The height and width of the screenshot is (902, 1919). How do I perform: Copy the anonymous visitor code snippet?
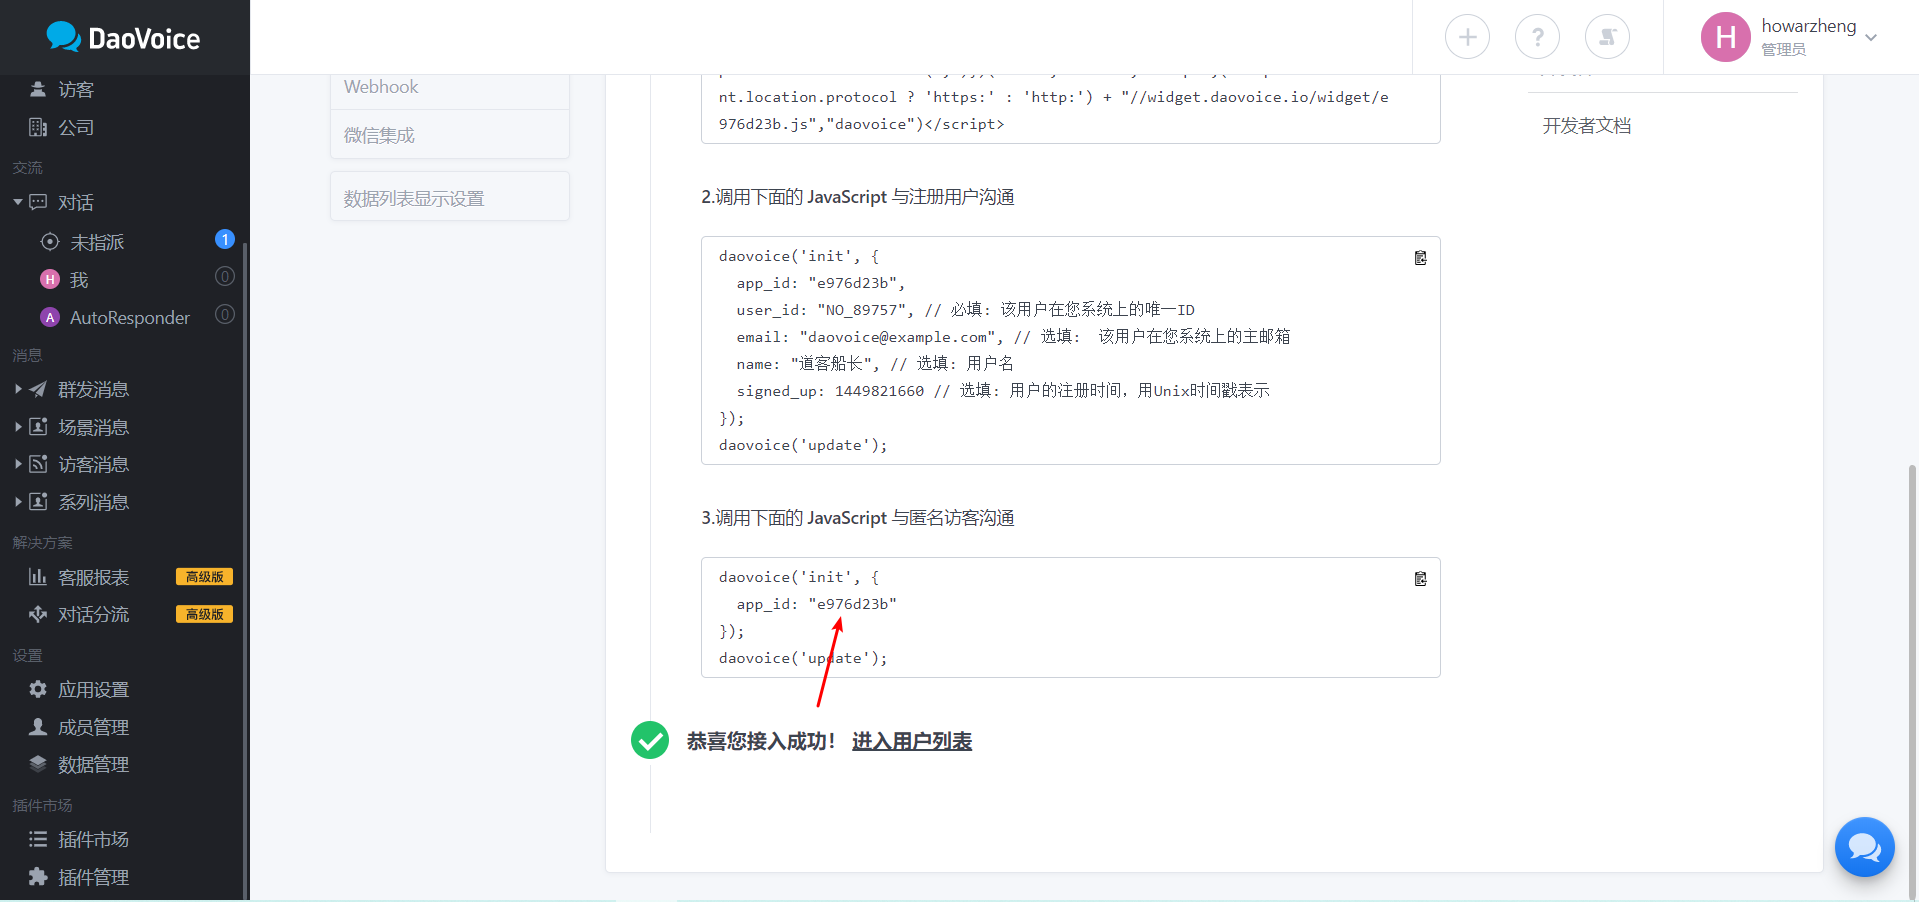(1420, 579)
